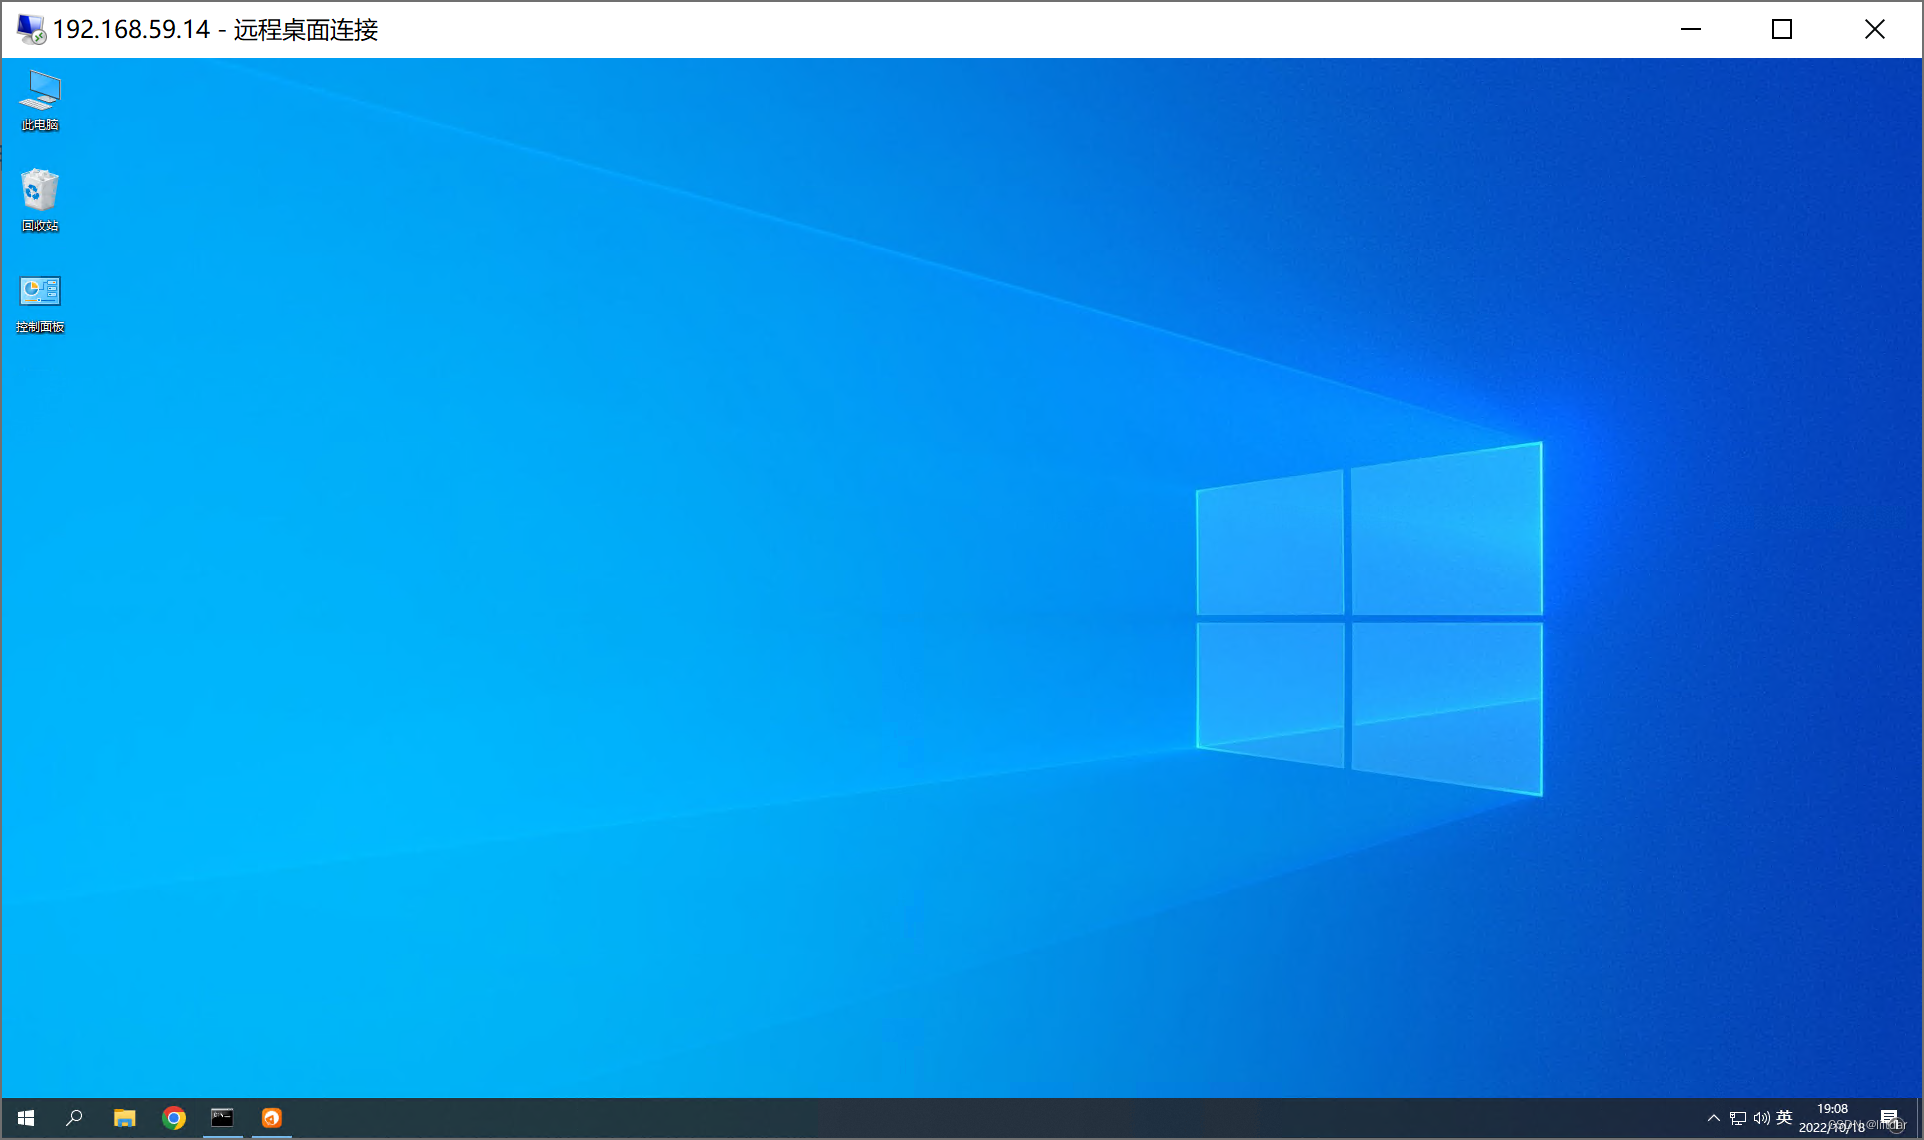Toggle the 英 input language indicator
This screenshot has height=1140, width=1924.
(1785, 1118)
